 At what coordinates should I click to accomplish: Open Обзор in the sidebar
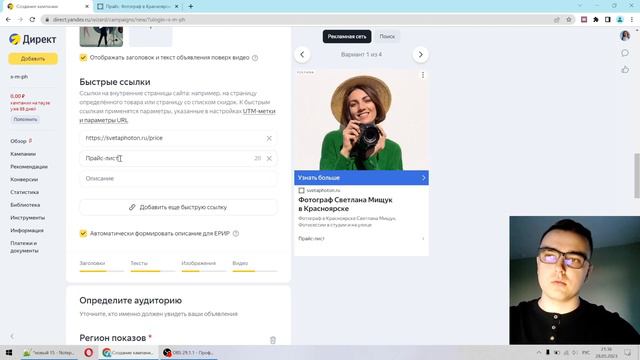tap(18, 141)
